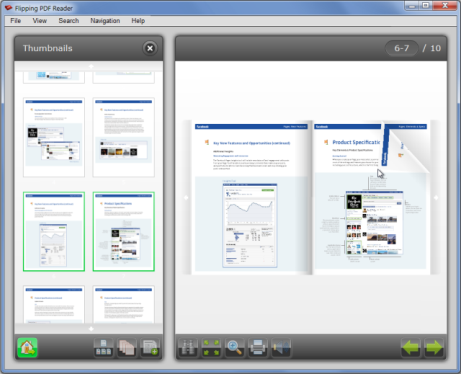Maximize the Flipping PDF Reader window
461x374 pixels.
[x=426, y=6]
